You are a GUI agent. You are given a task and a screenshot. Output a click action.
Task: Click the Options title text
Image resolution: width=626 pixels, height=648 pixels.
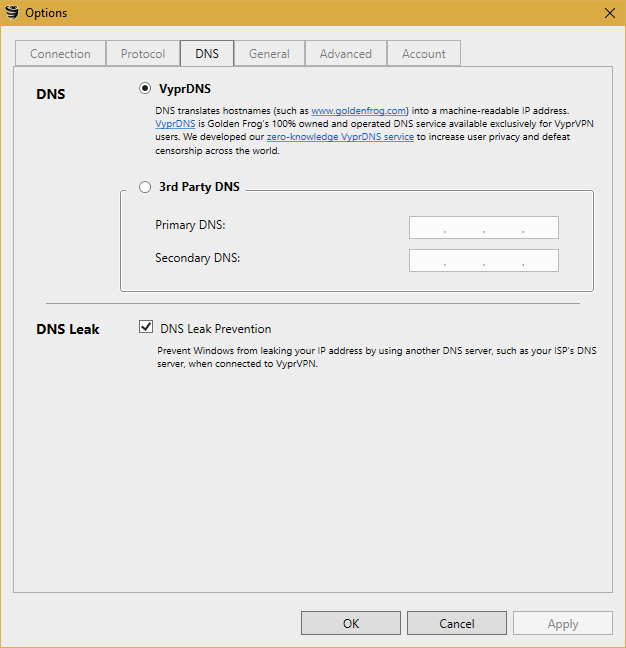point(46,13)
